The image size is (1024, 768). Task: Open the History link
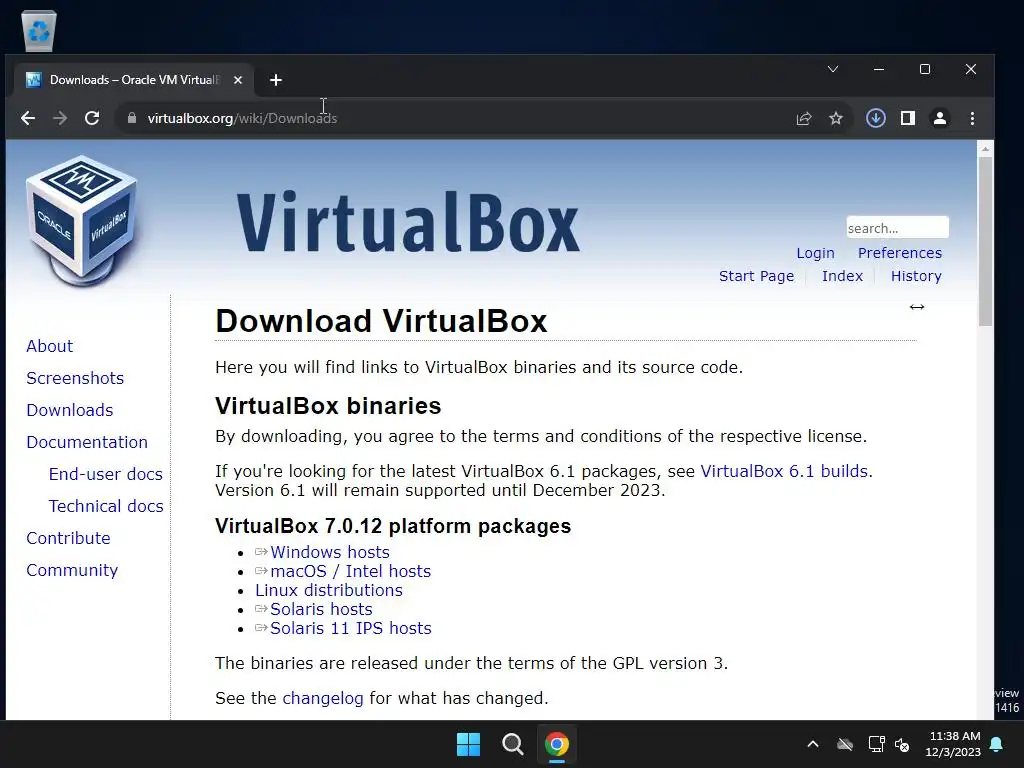click(916, 276)
